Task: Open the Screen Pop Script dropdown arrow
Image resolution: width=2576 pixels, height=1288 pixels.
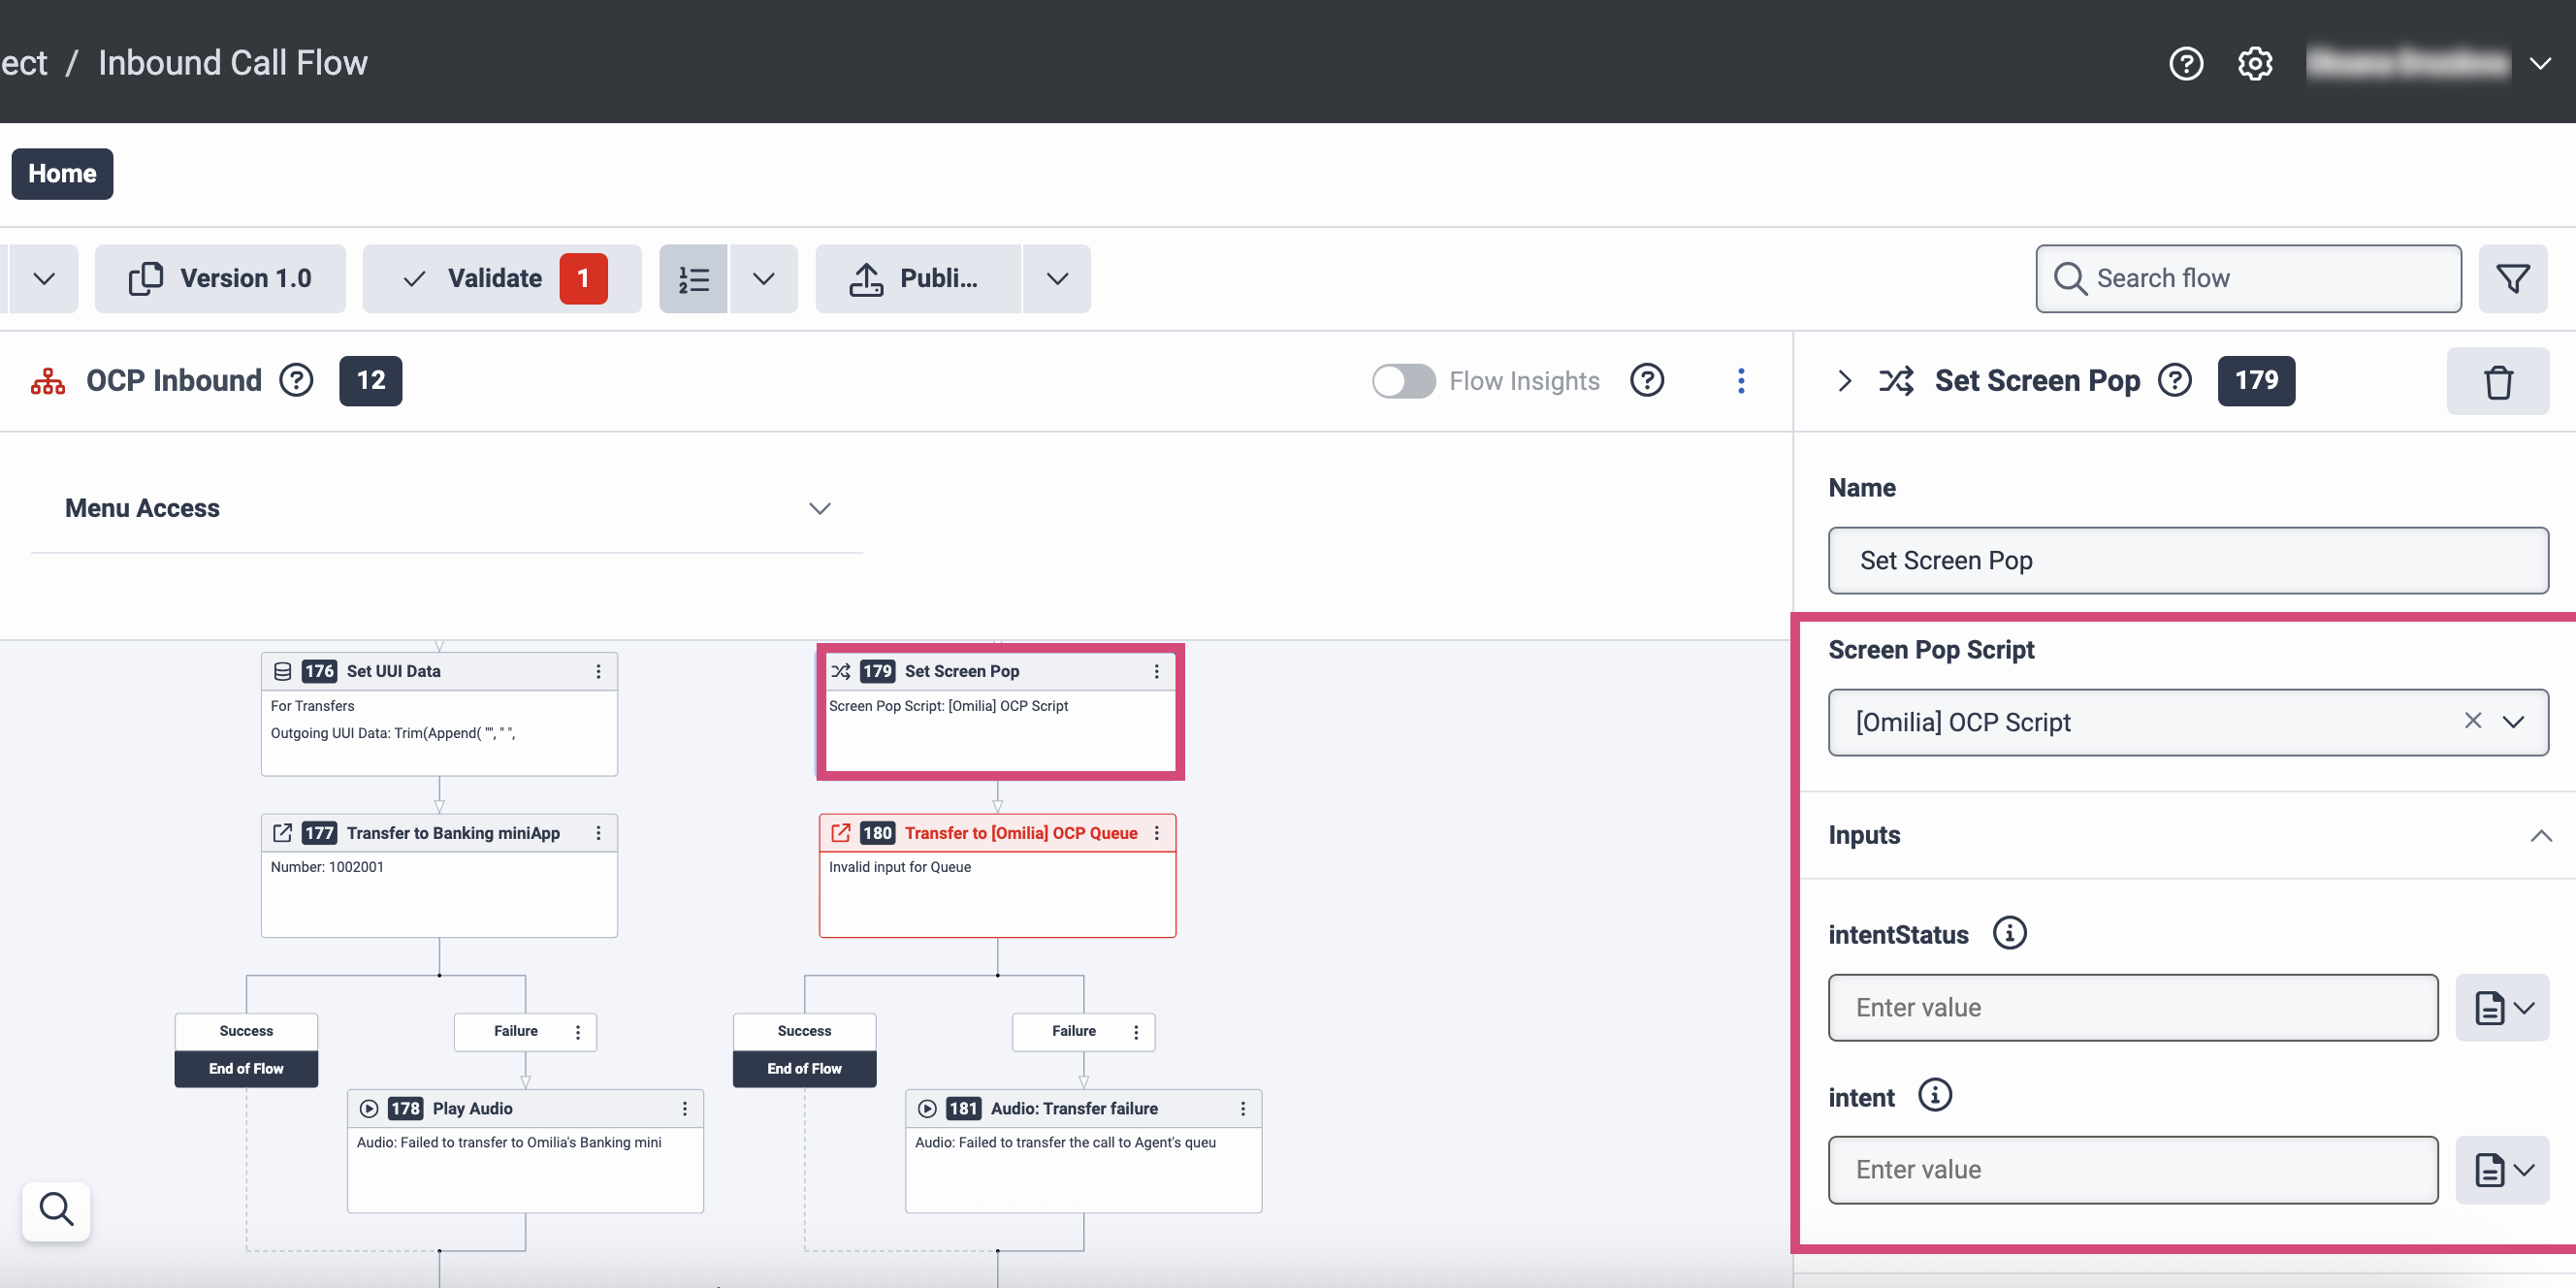Action: [2513, 721]
